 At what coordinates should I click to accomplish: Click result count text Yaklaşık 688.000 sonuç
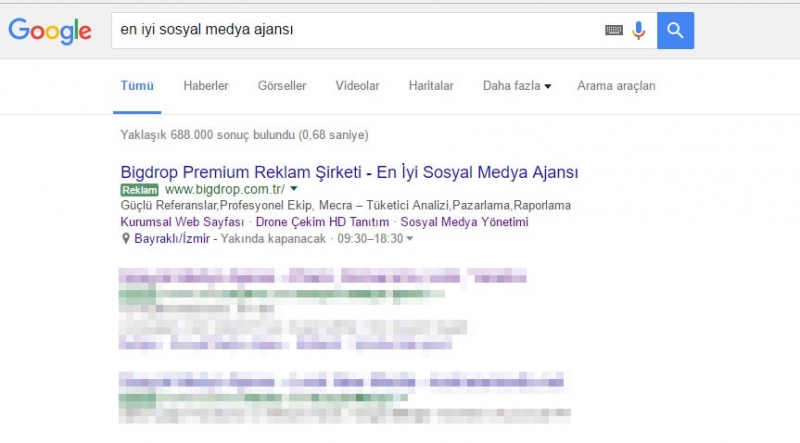pos(244,135)
